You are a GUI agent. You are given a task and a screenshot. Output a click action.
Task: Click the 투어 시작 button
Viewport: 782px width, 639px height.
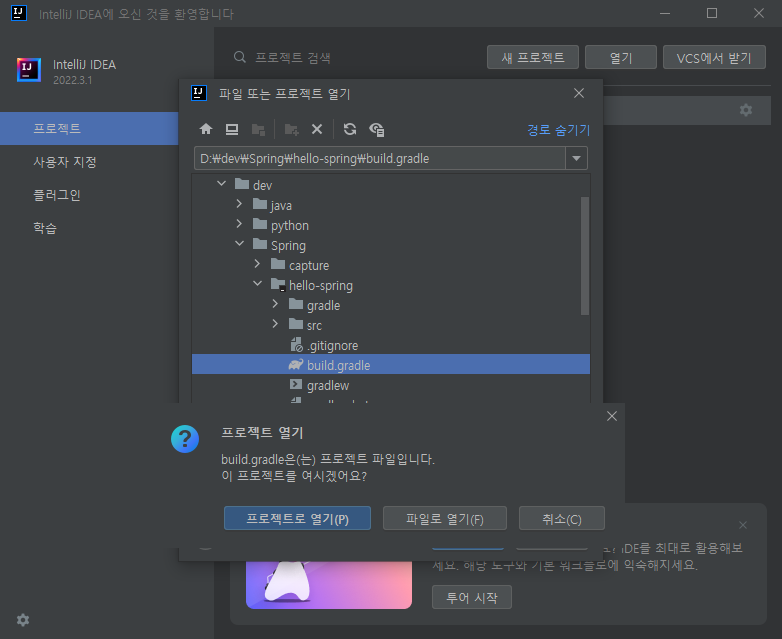click(x=472, y=598)
